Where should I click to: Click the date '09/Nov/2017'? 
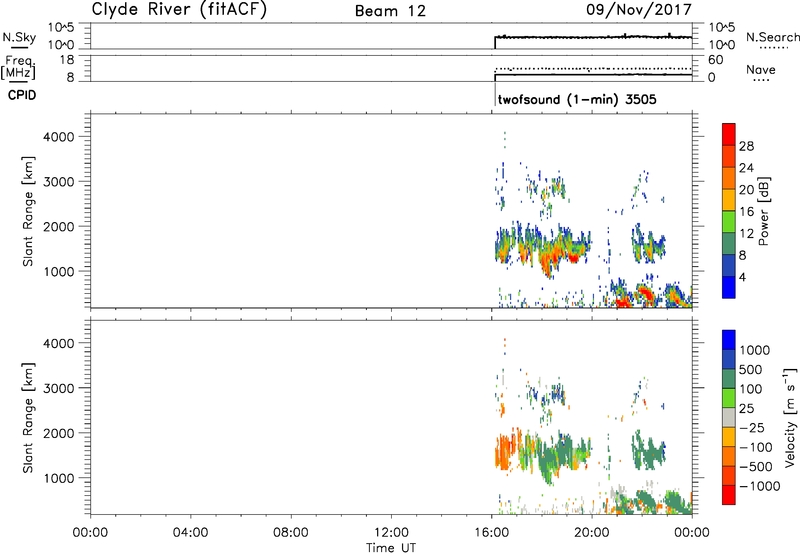tap(639, 9)
